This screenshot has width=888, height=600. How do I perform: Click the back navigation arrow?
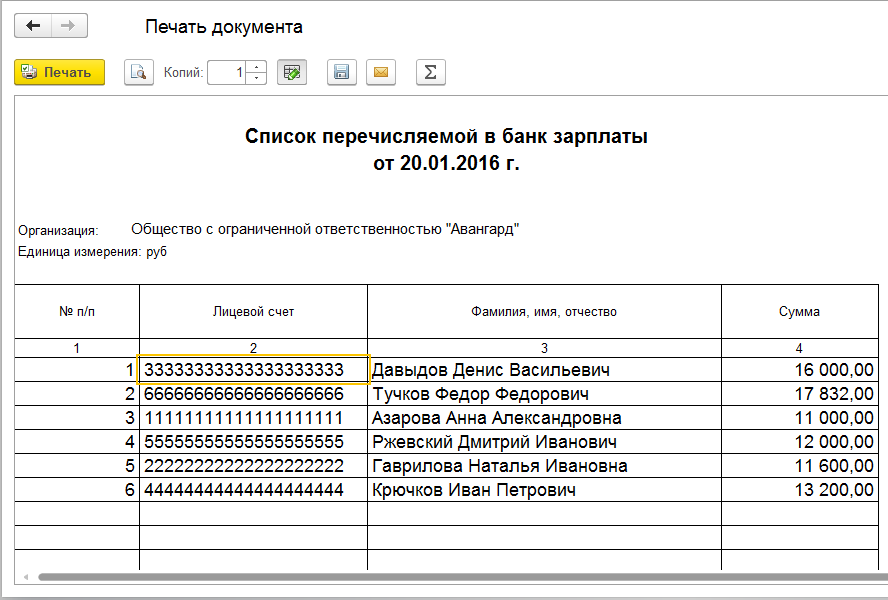click(x=32, y=26)
